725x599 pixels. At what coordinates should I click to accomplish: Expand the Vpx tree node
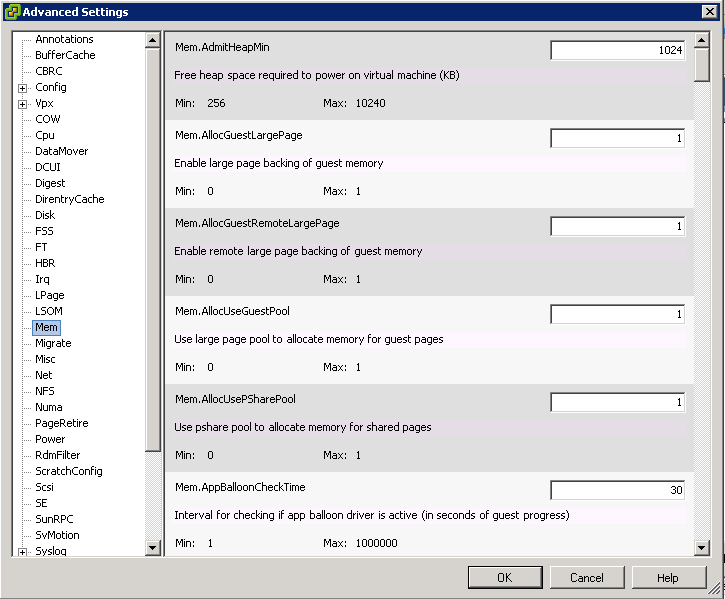[x=22, y=104]
